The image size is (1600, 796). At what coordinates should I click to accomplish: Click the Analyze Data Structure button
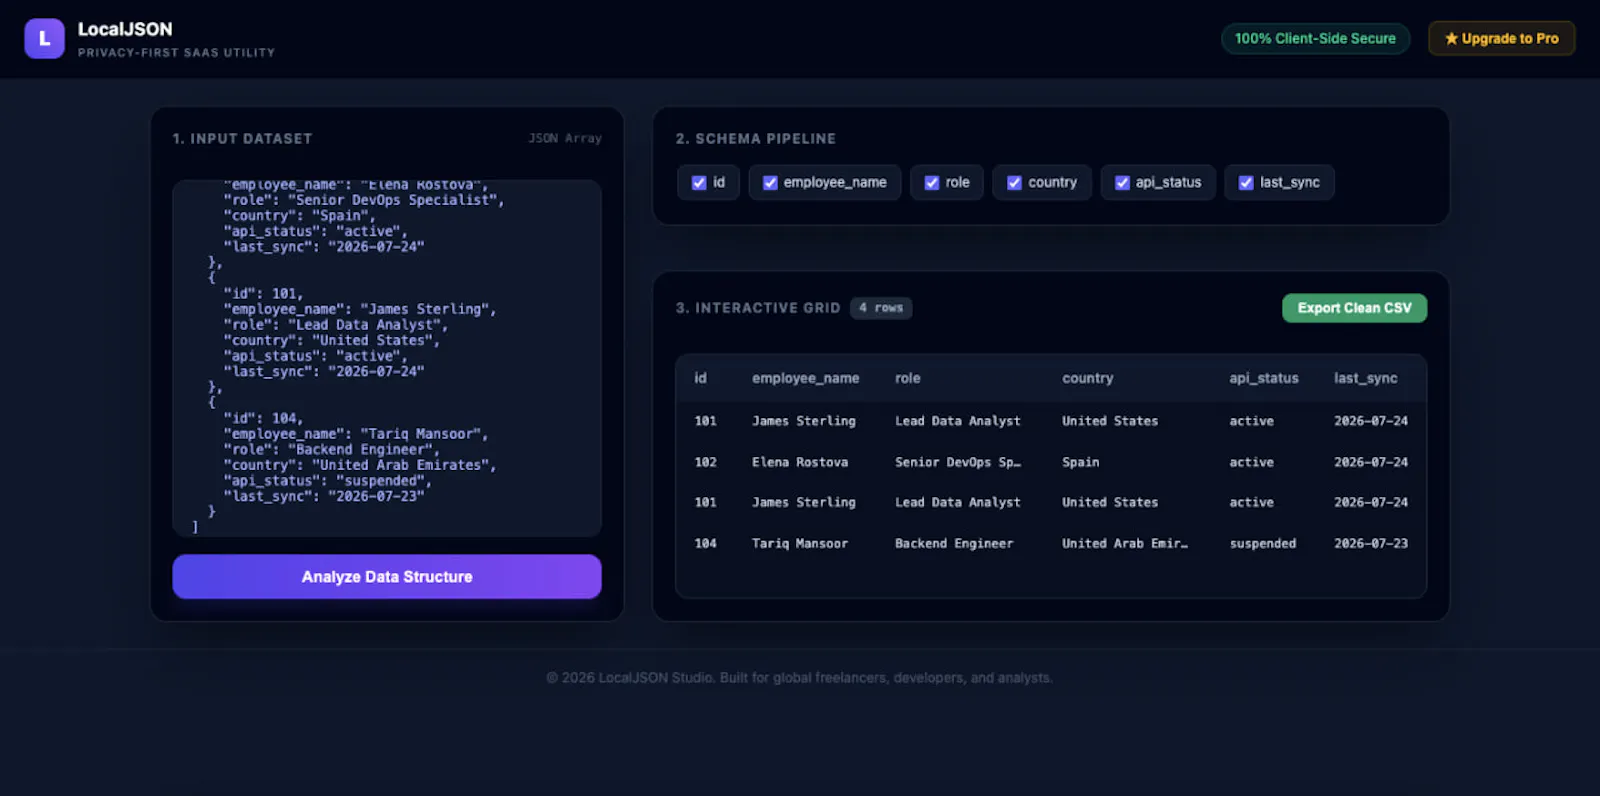[387, 577]
